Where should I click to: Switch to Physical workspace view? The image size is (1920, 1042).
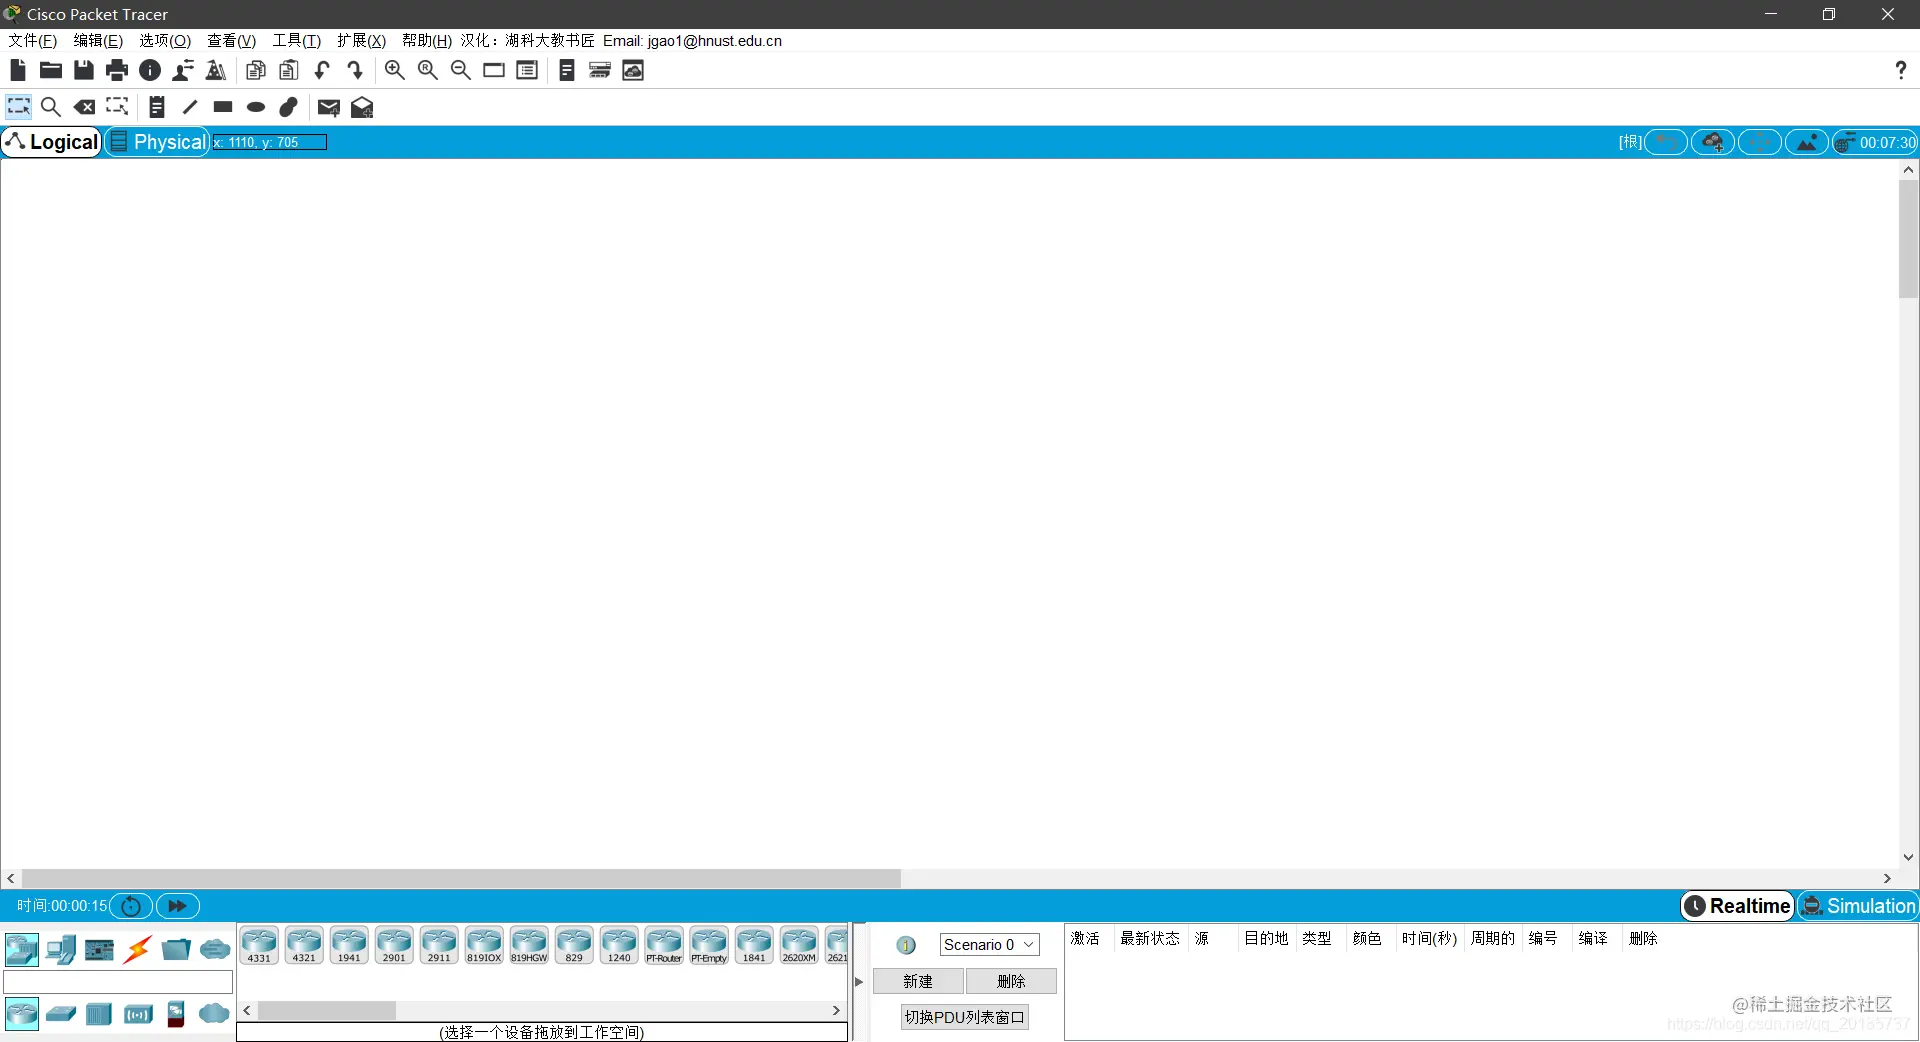157,142
